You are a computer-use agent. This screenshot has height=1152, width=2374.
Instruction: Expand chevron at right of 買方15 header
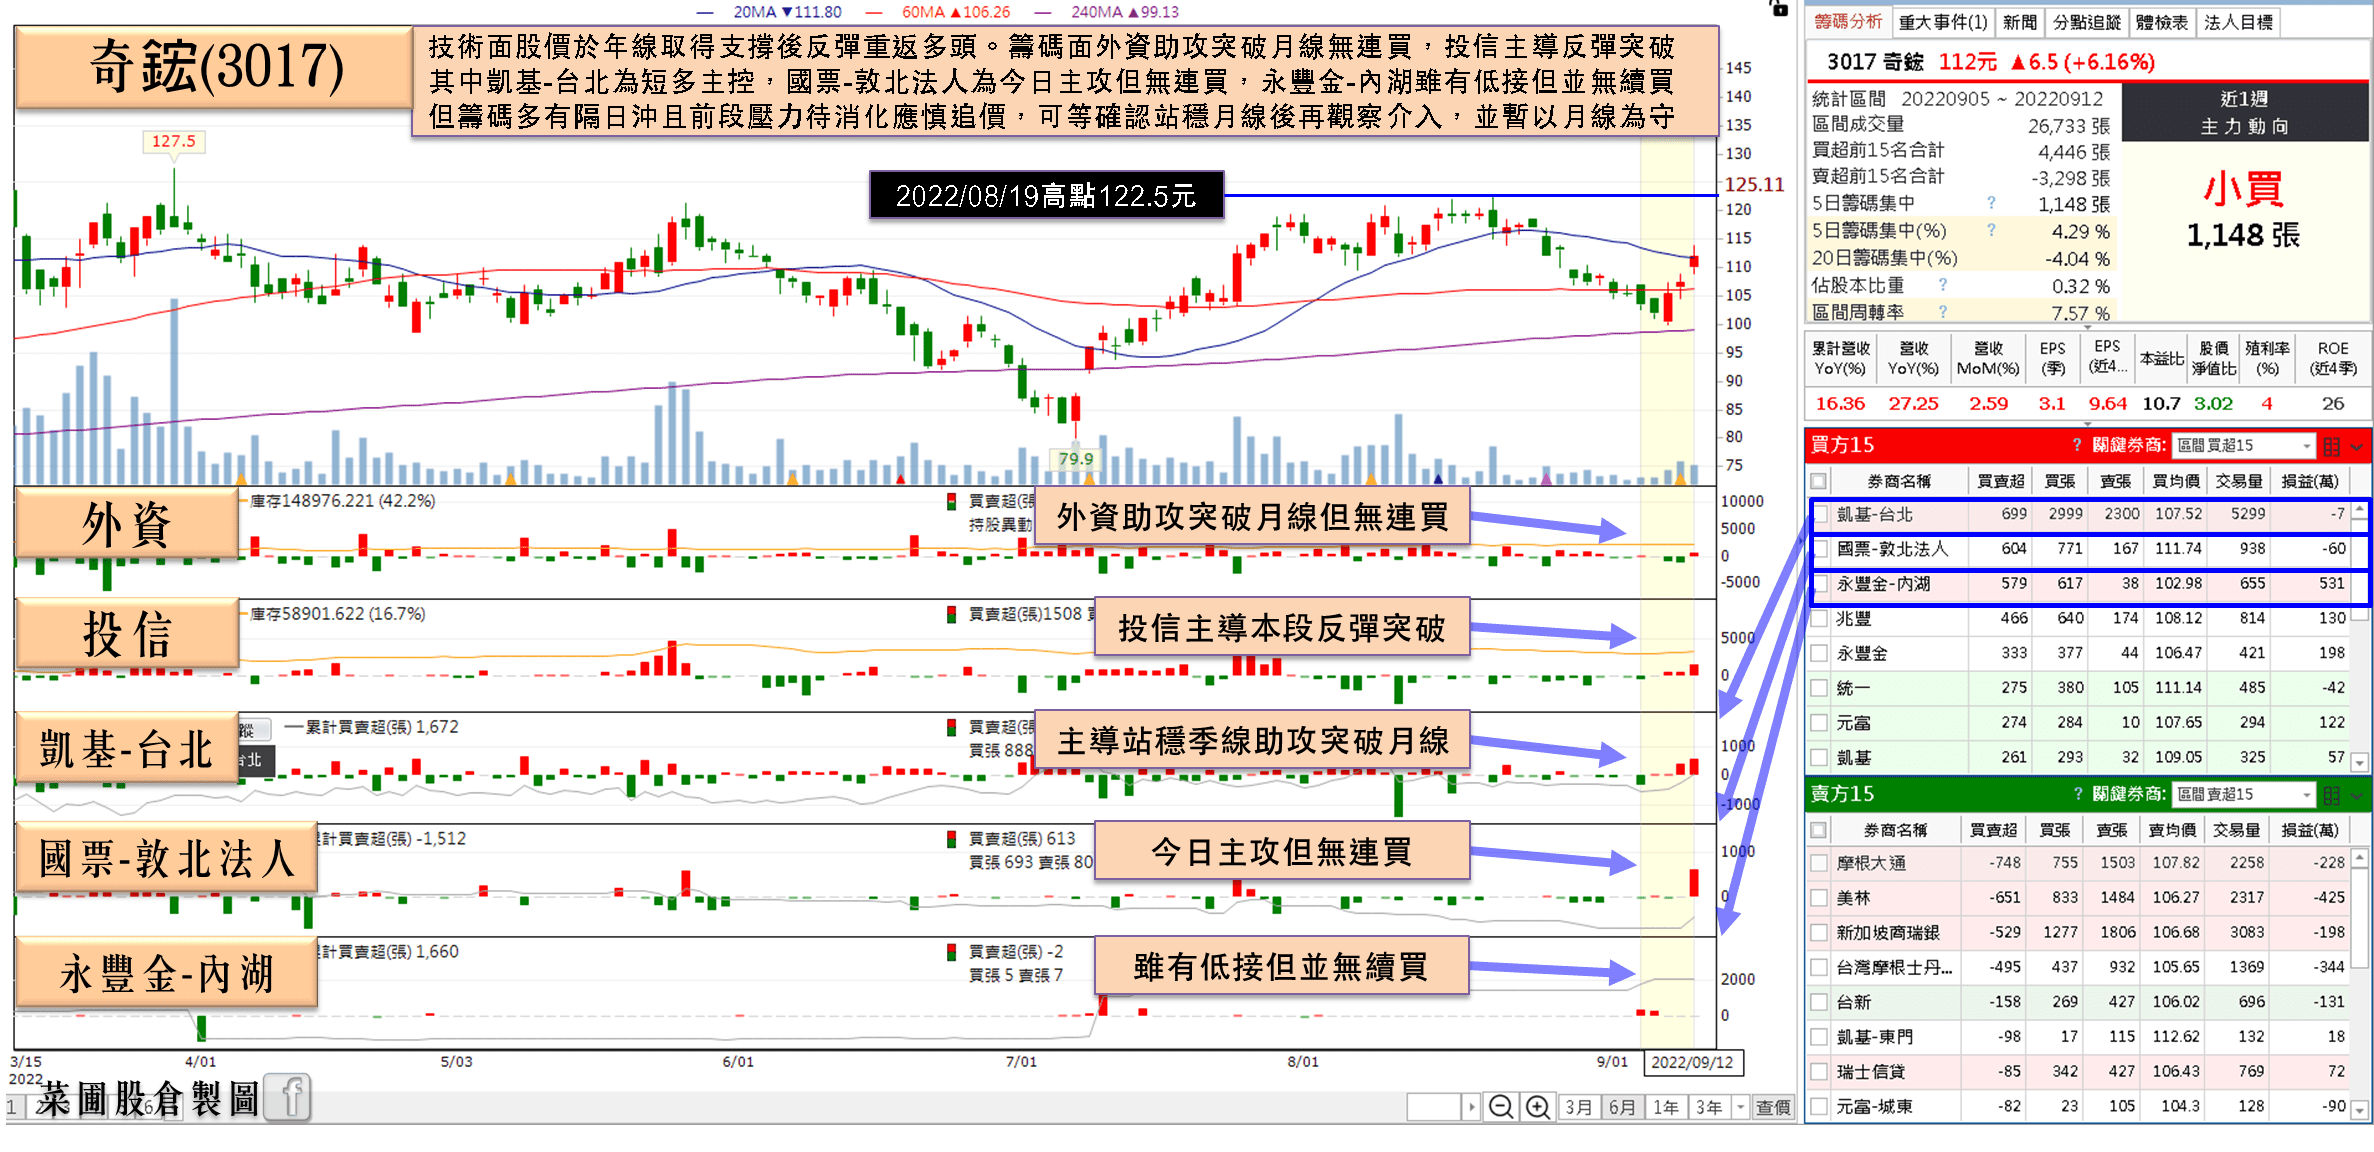pyautogui.click(x=2357, y=446)
